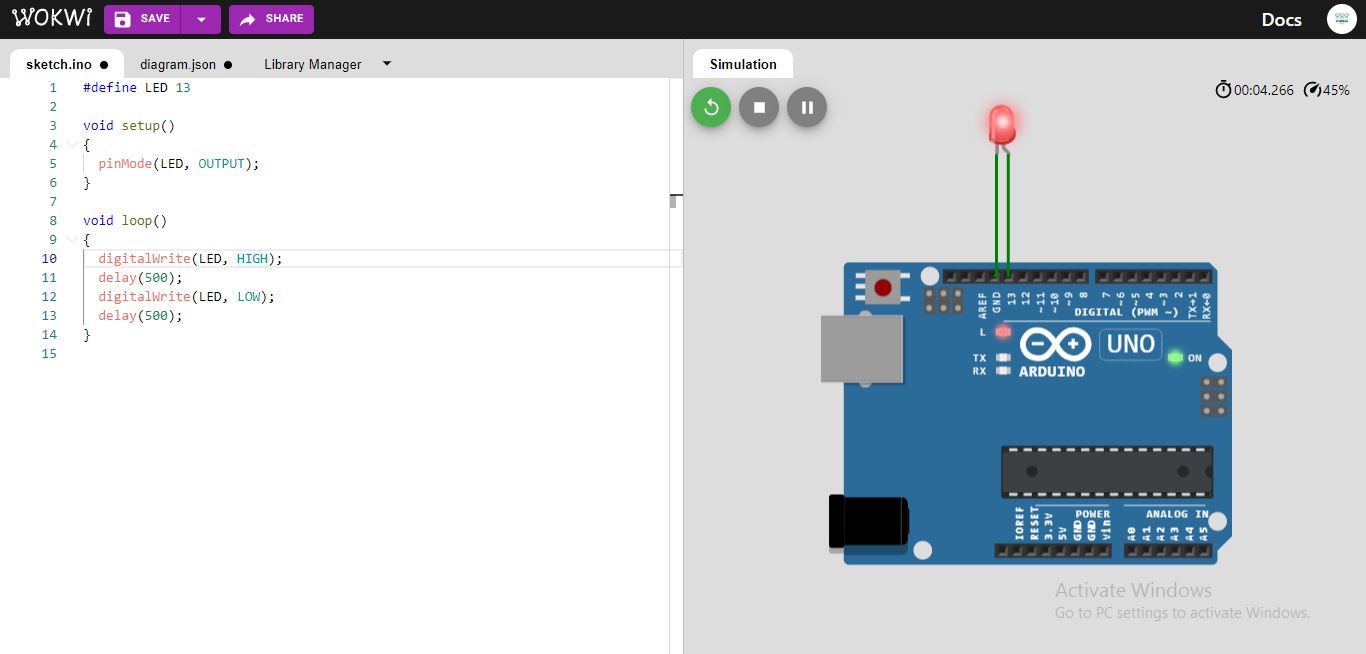Click the POWER pin header
Screen dimensions: 1366x654
click(x=1053, y=550)
